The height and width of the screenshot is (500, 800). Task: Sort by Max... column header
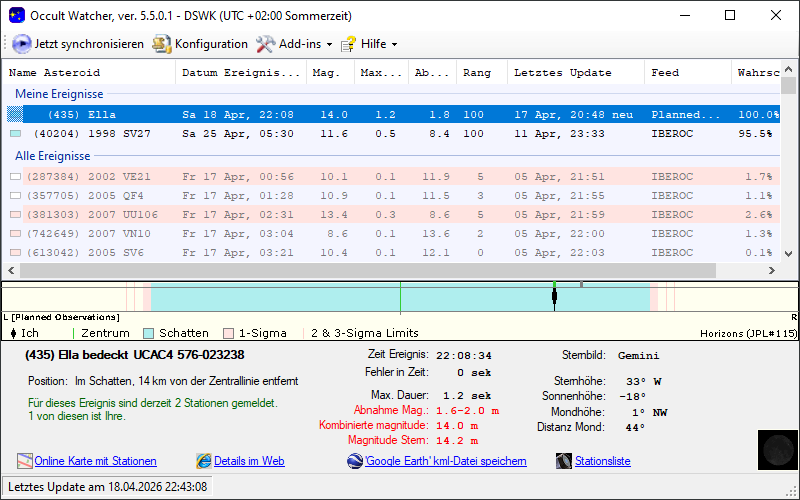click(x=381, y=72)
